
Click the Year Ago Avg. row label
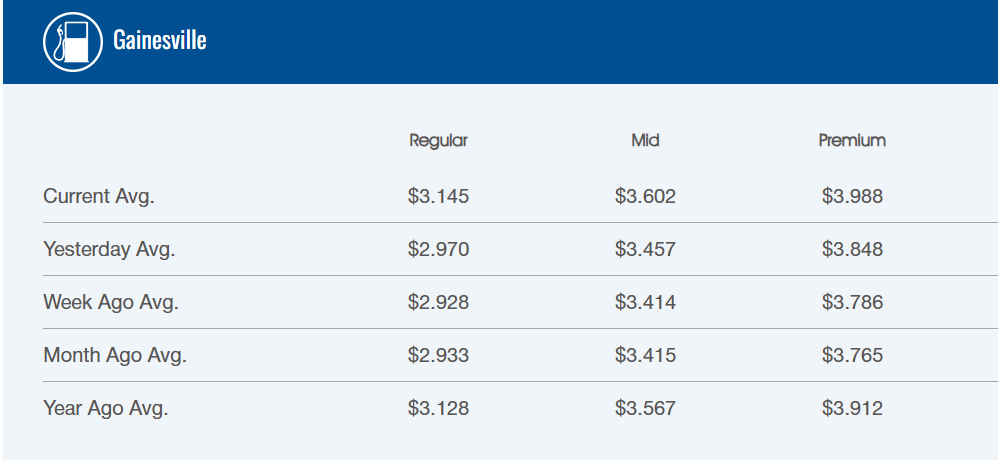(x=106, y=408)
